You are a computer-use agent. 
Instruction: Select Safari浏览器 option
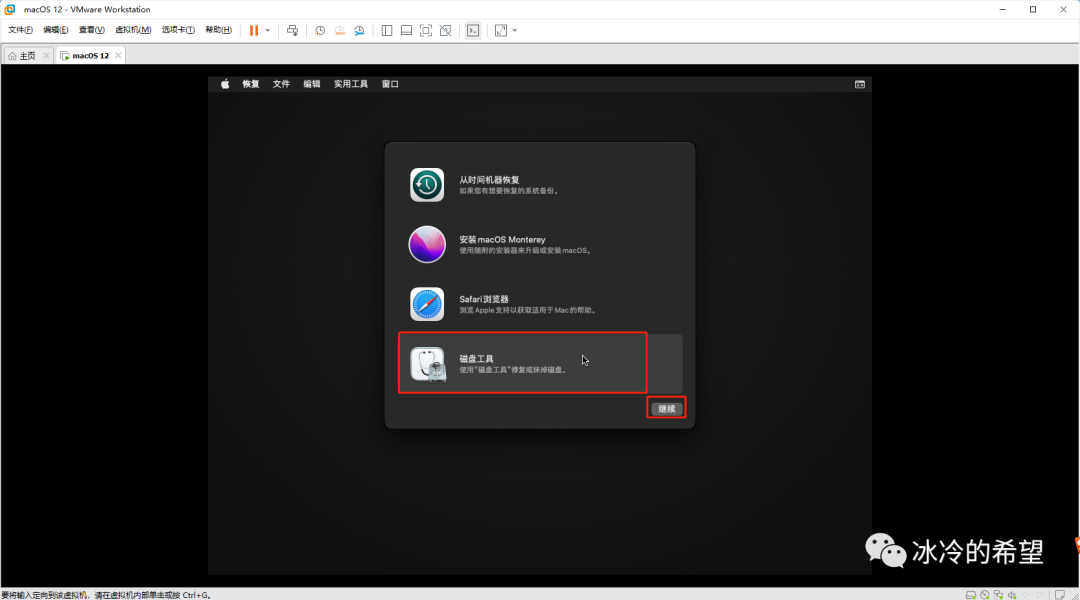(540, 304)
